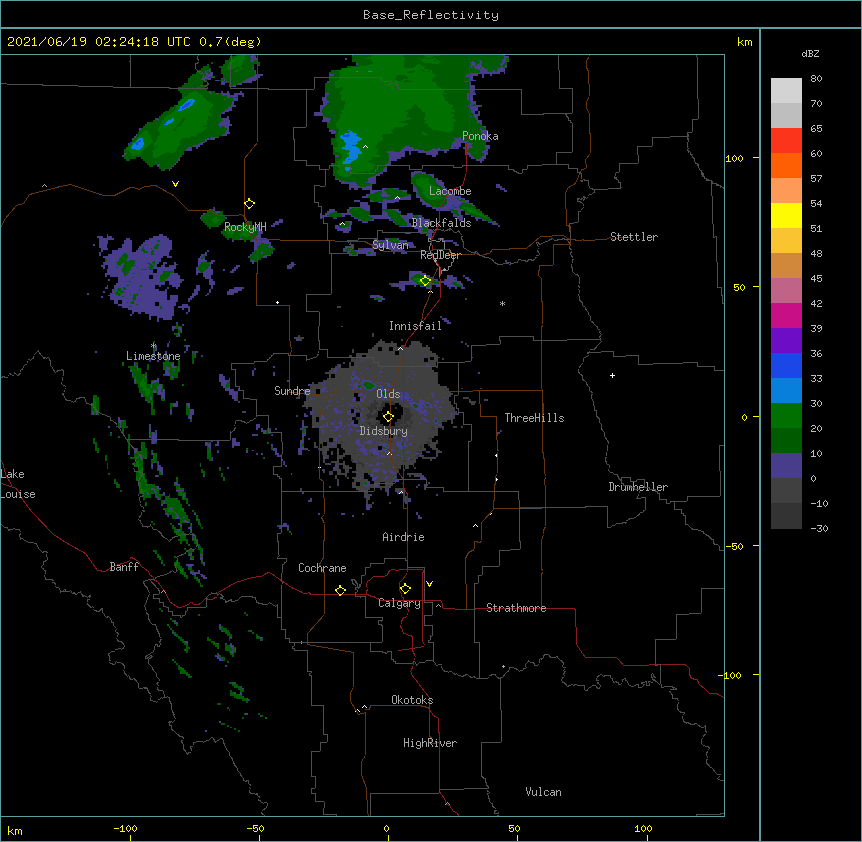Click the Base_Reflectivity title
Viewport: 862px width, 842px height.
(x=431, y=15)
